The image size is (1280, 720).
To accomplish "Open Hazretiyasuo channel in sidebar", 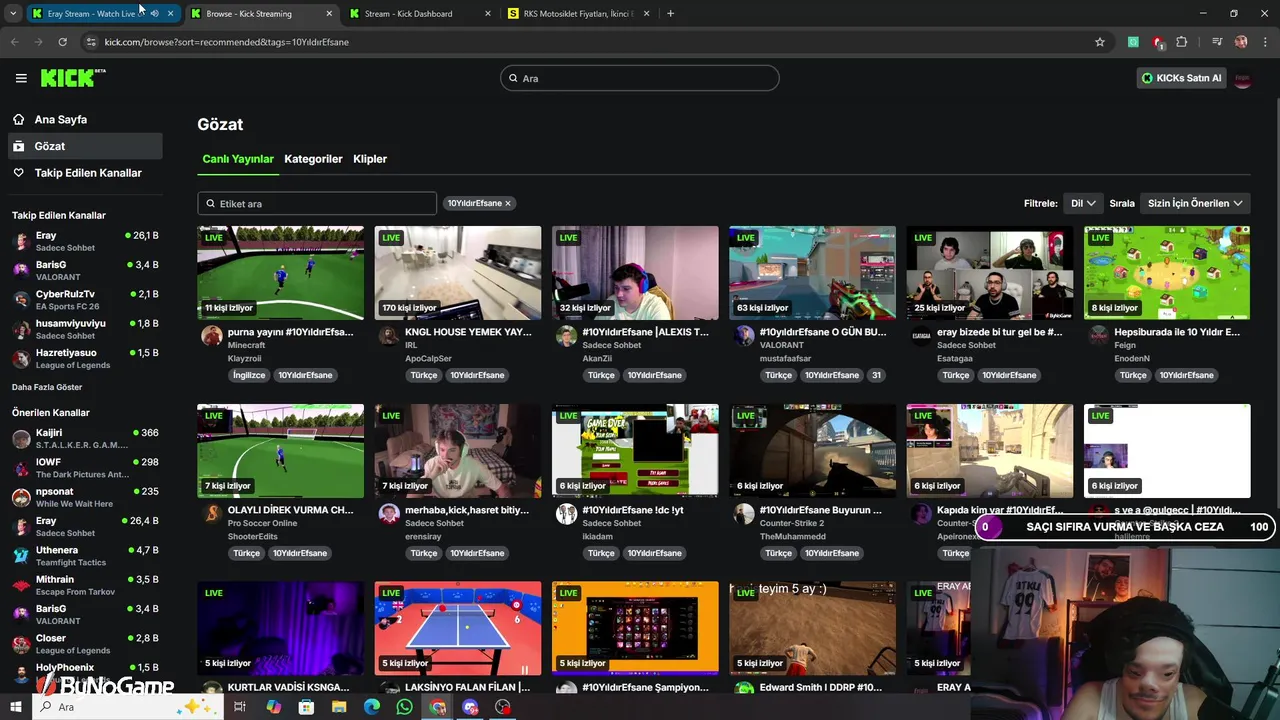I will [85, 358].
